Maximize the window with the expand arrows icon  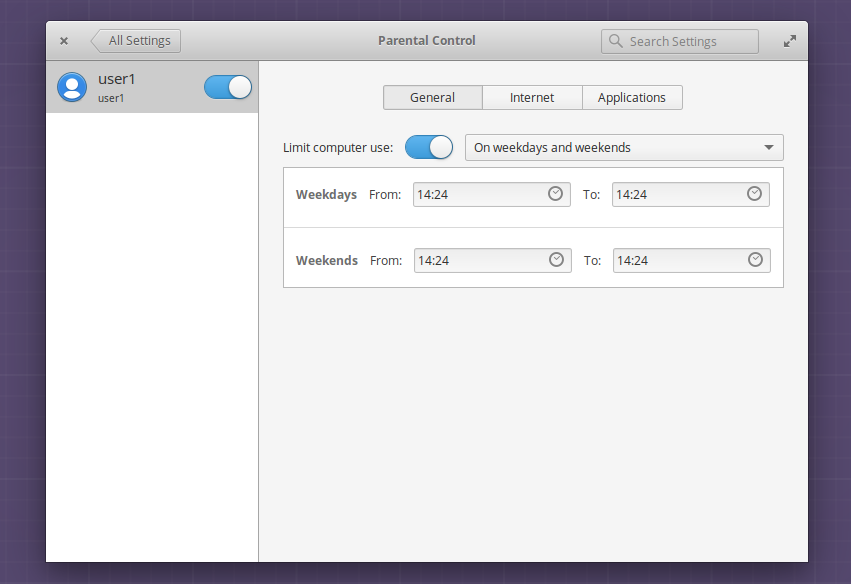click(790, 41)
